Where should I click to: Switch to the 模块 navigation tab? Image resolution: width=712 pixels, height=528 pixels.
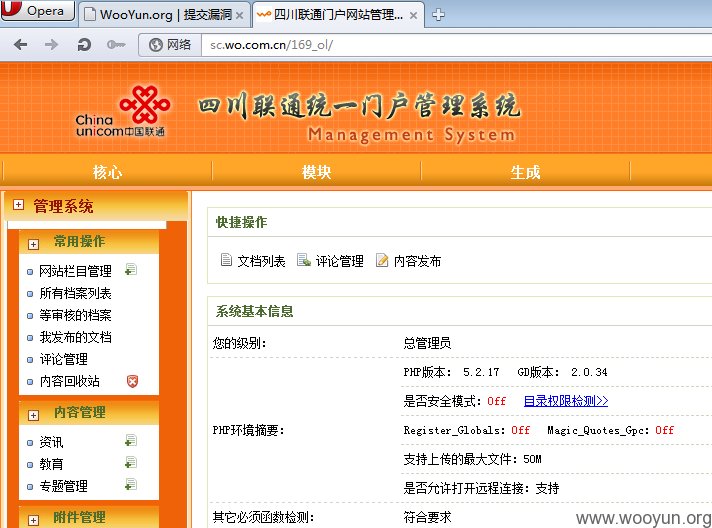tap(316, 172)
